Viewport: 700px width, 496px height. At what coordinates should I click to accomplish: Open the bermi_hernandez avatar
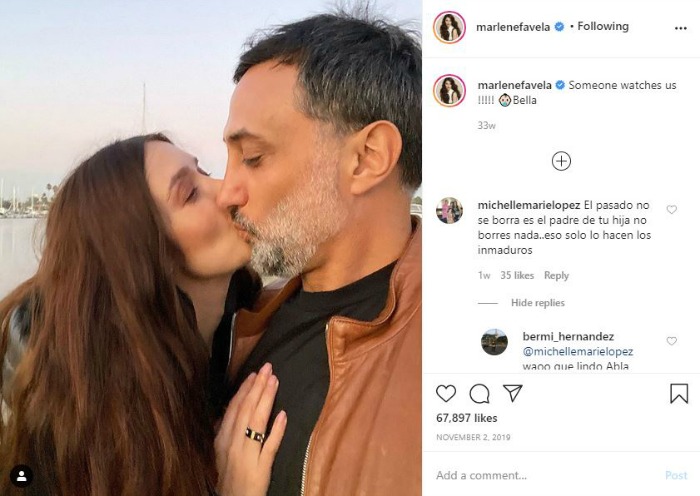click(494, 341)
